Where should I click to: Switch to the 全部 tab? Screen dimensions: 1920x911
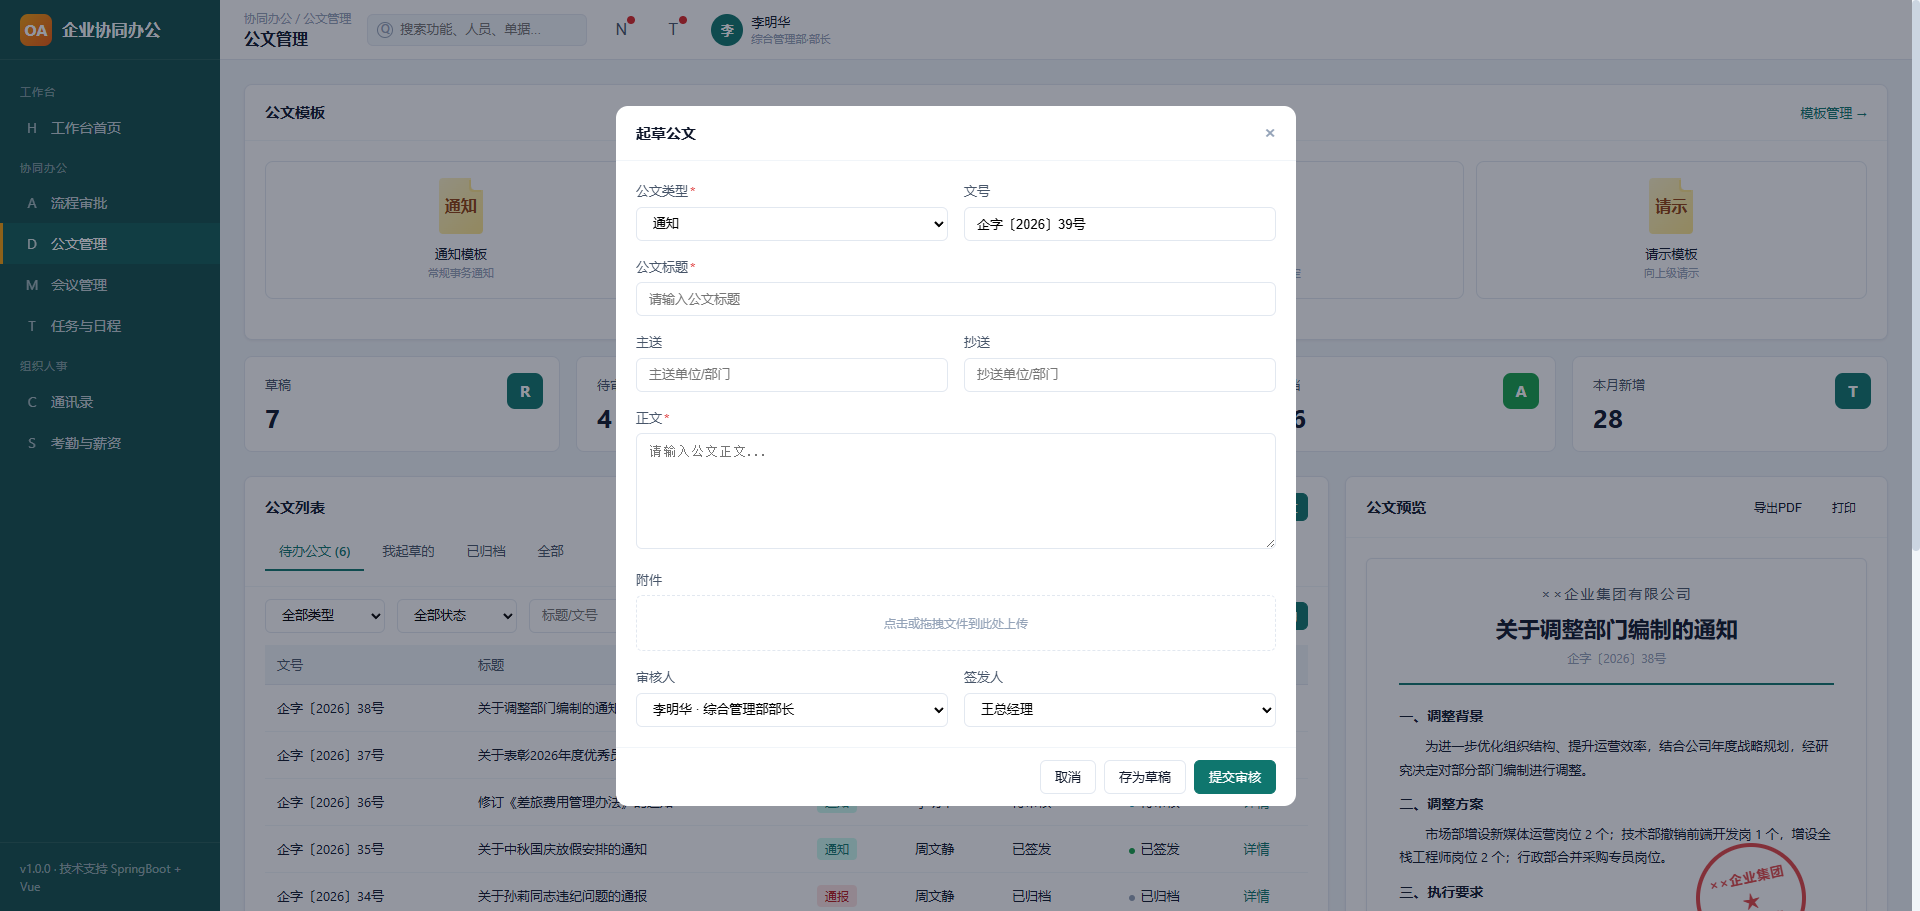point(550,551)
